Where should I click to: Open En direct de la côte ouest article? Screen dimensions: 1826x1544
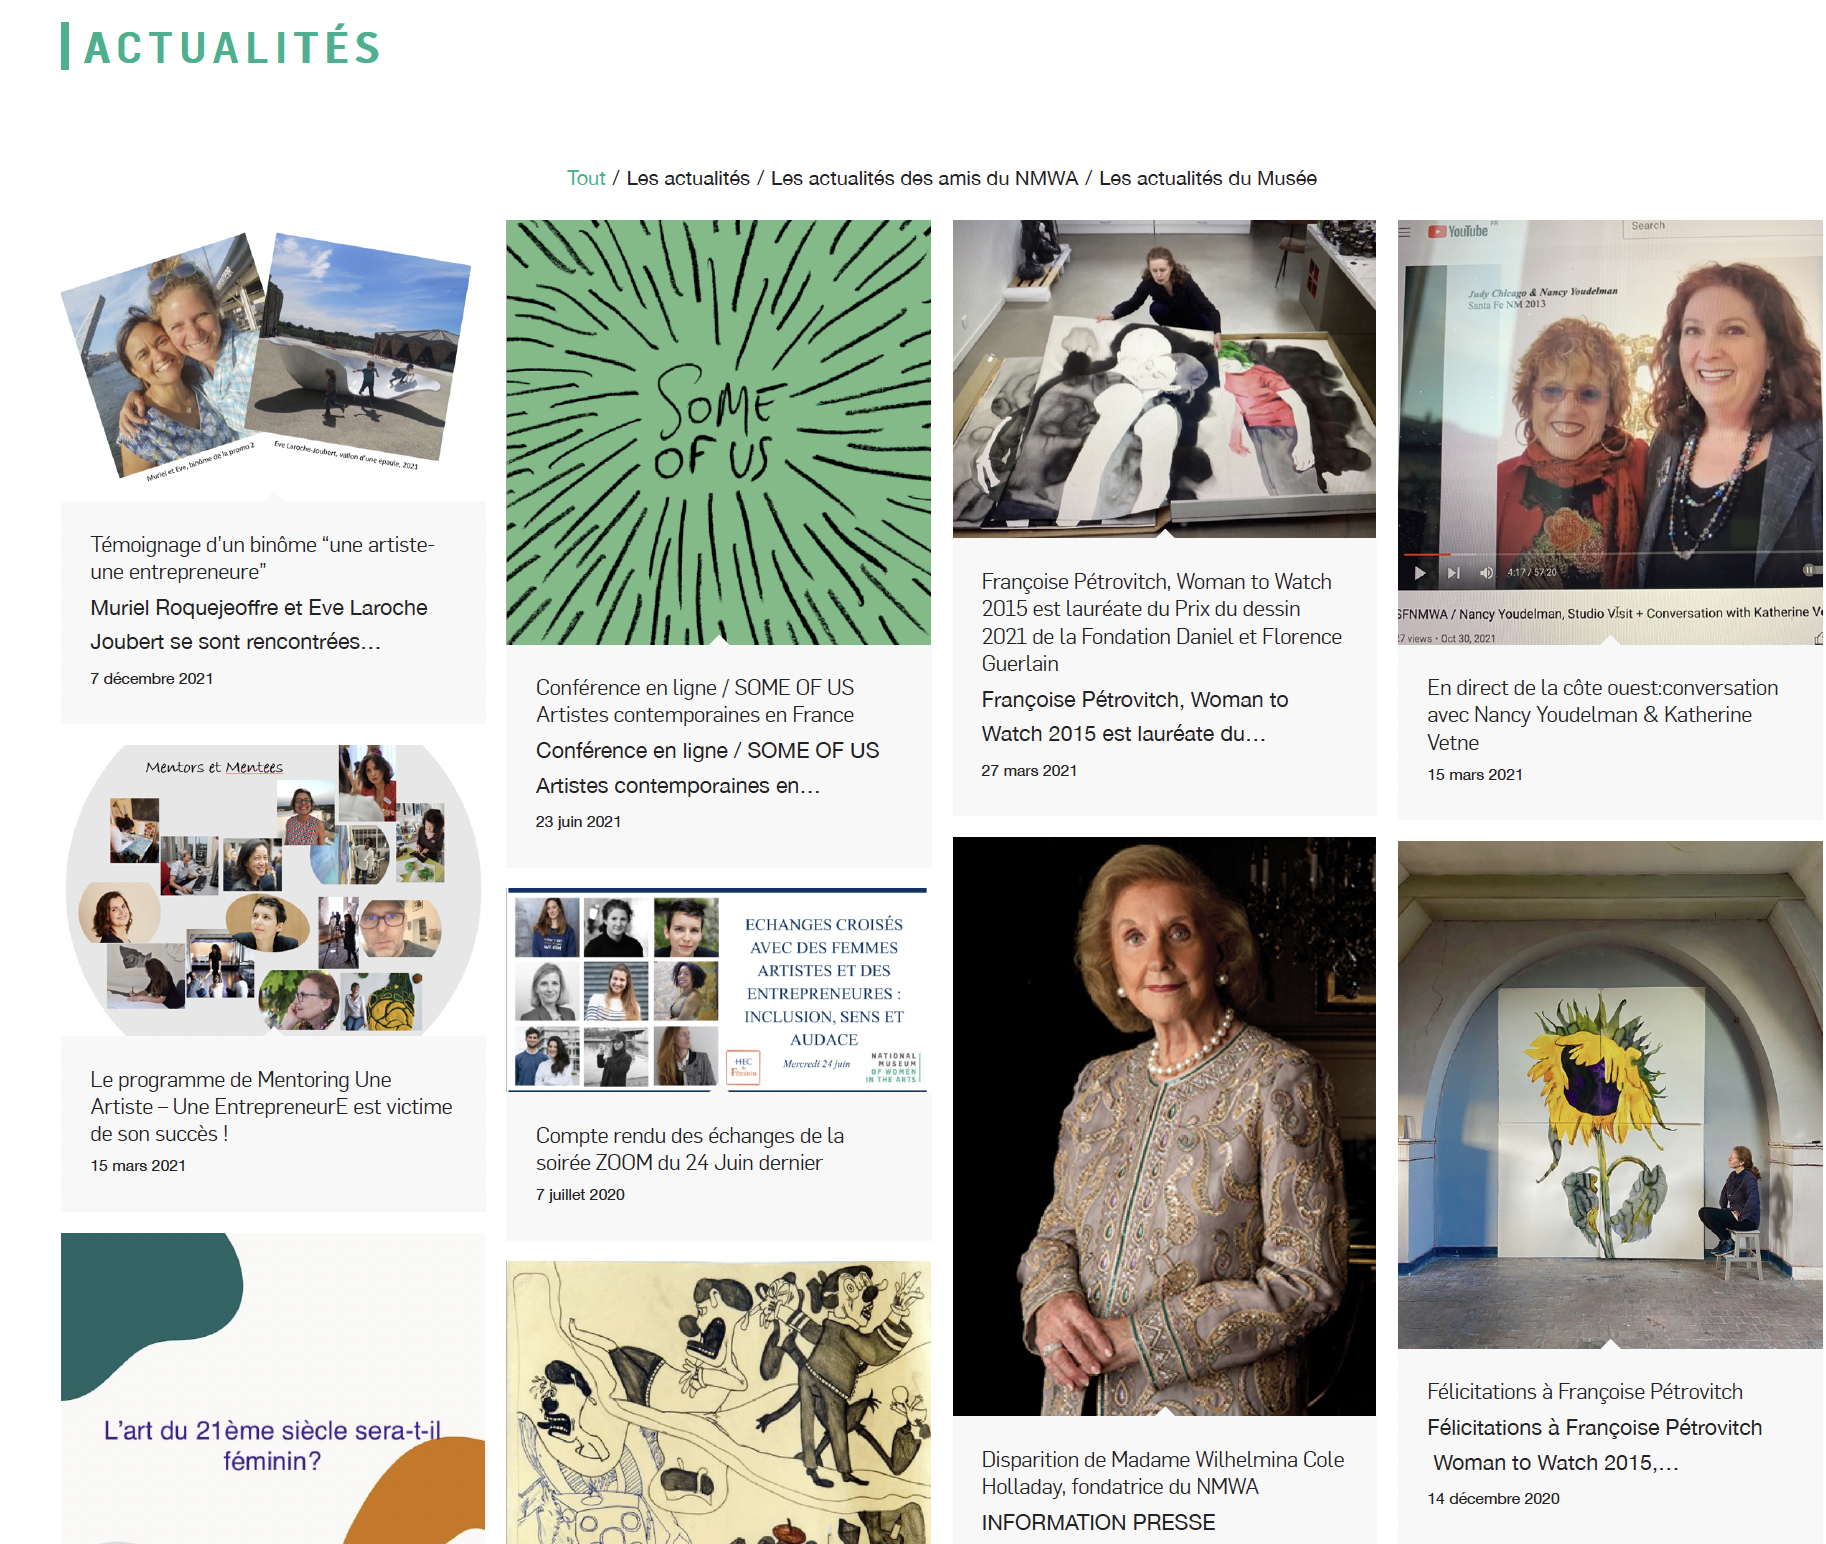1602,715
